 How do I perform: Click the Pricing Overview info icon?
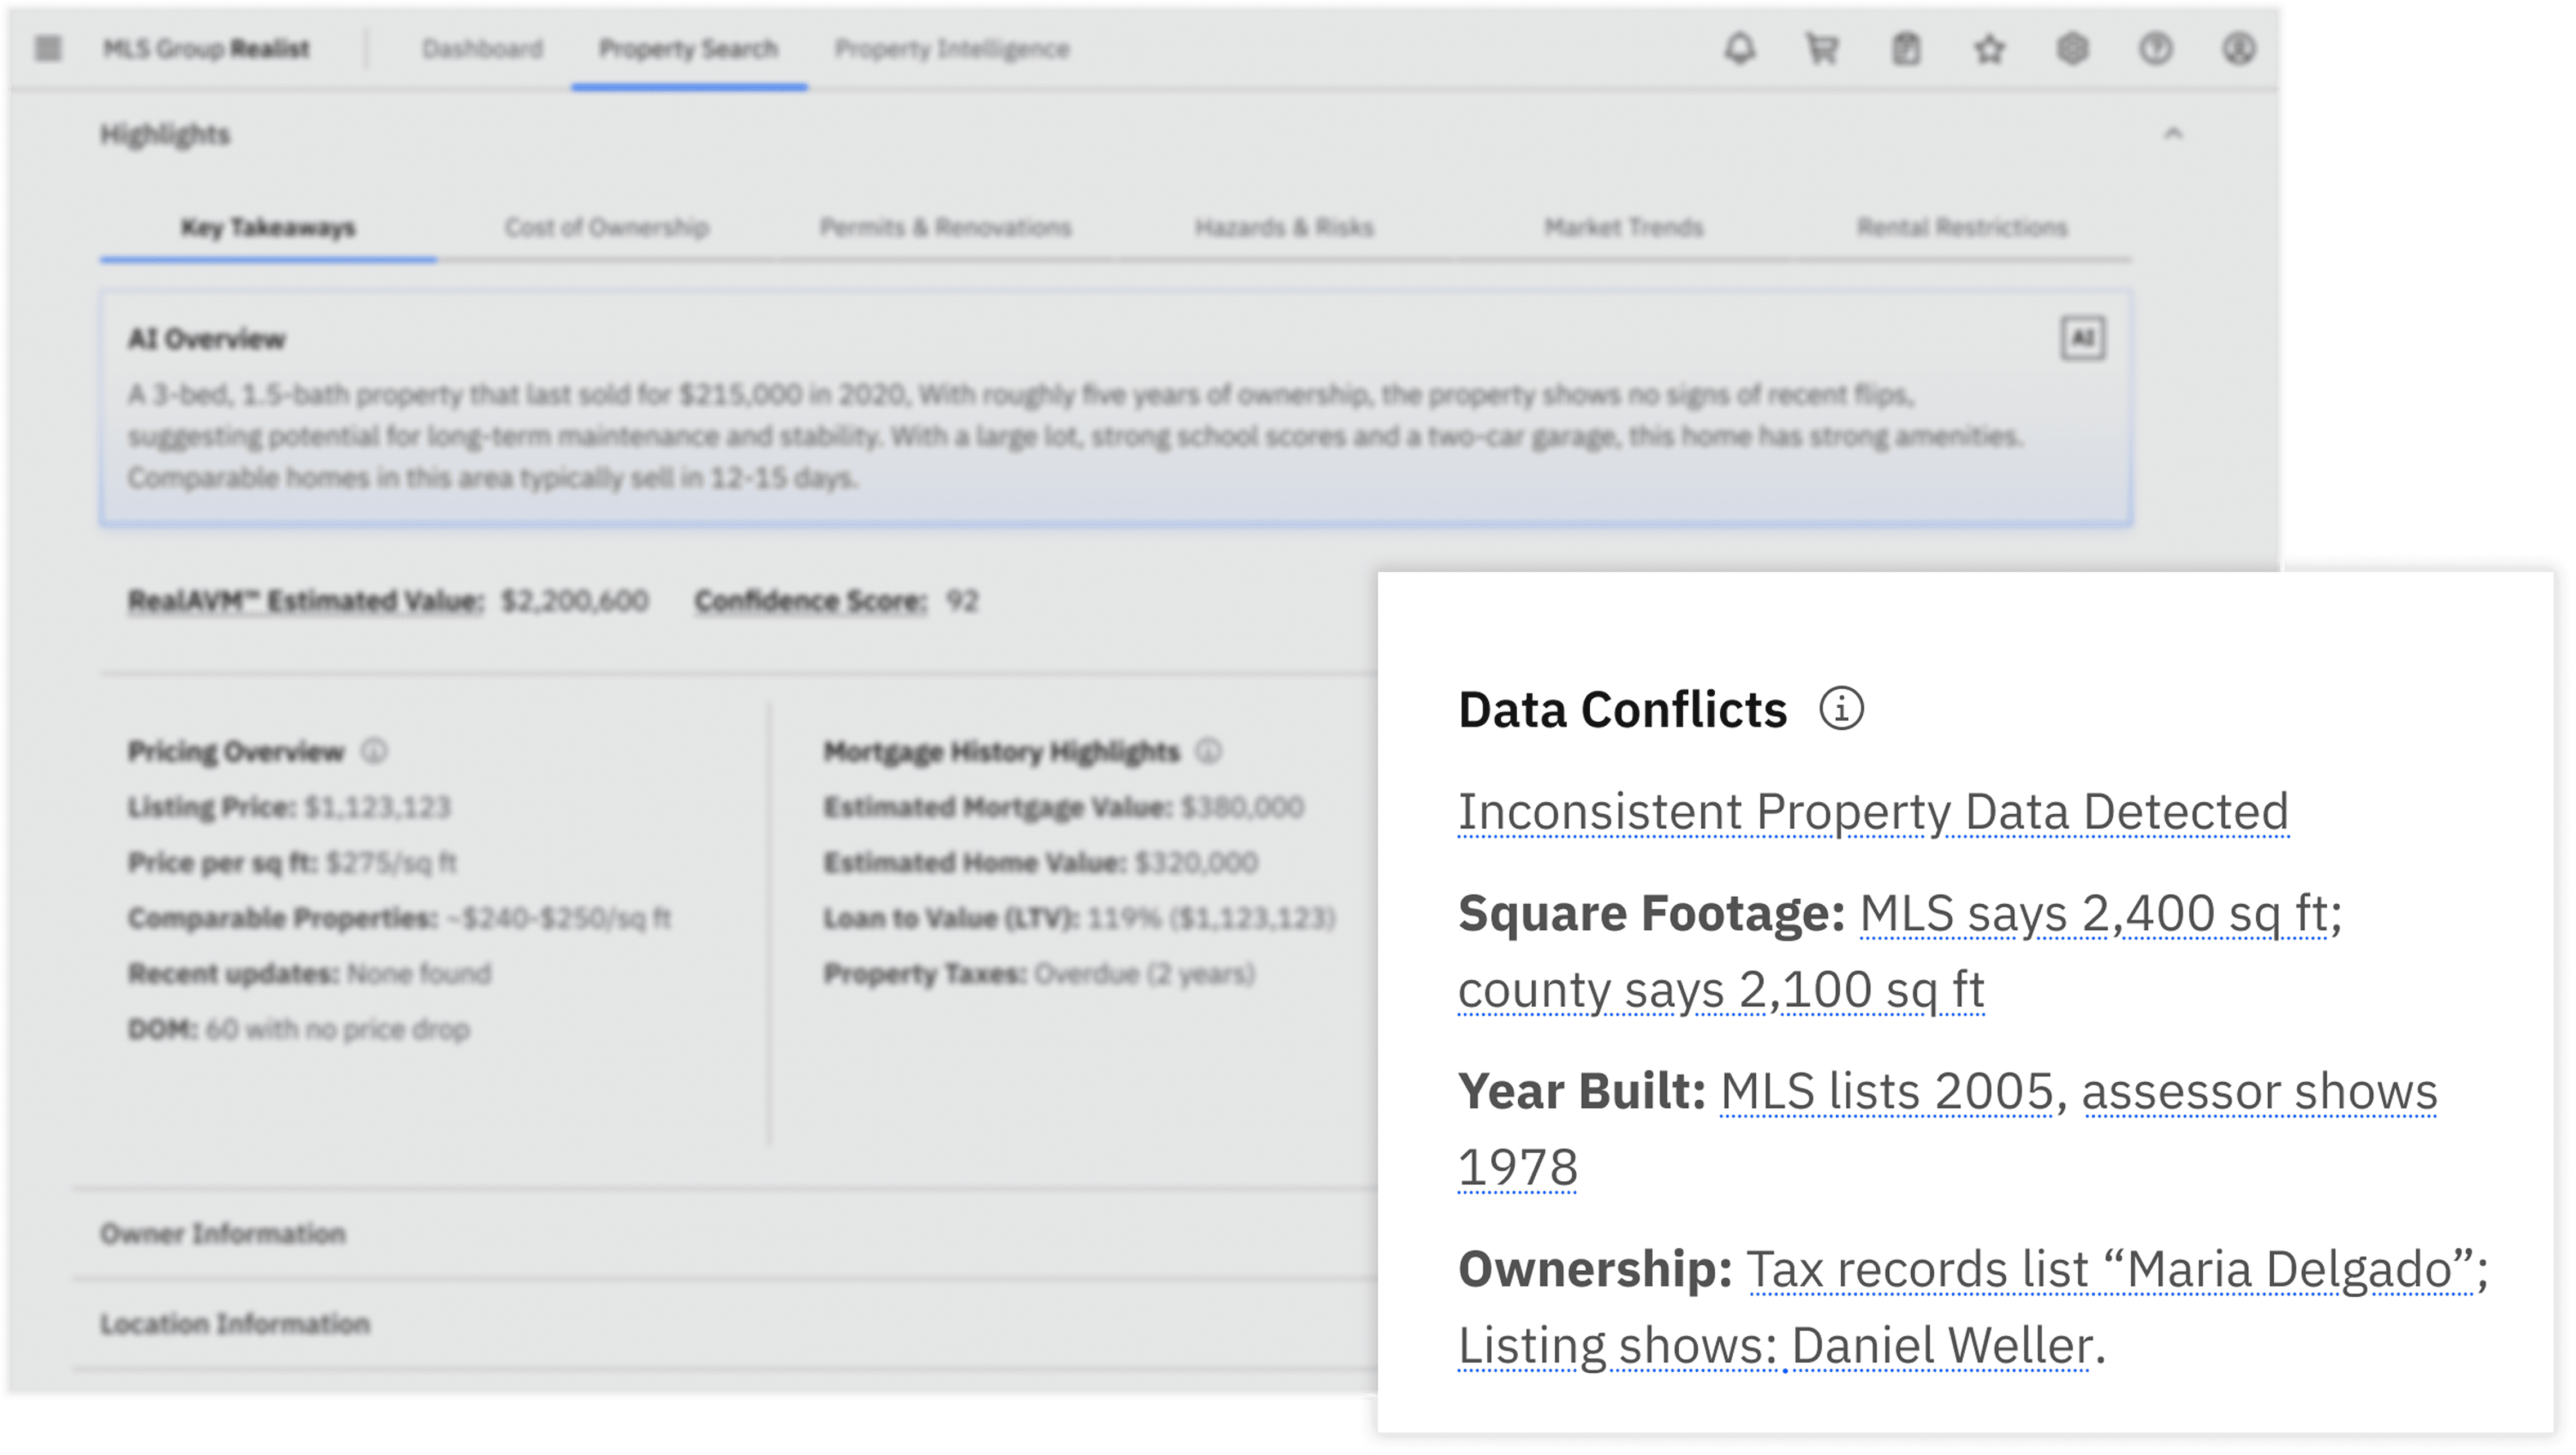coord(374,751)
